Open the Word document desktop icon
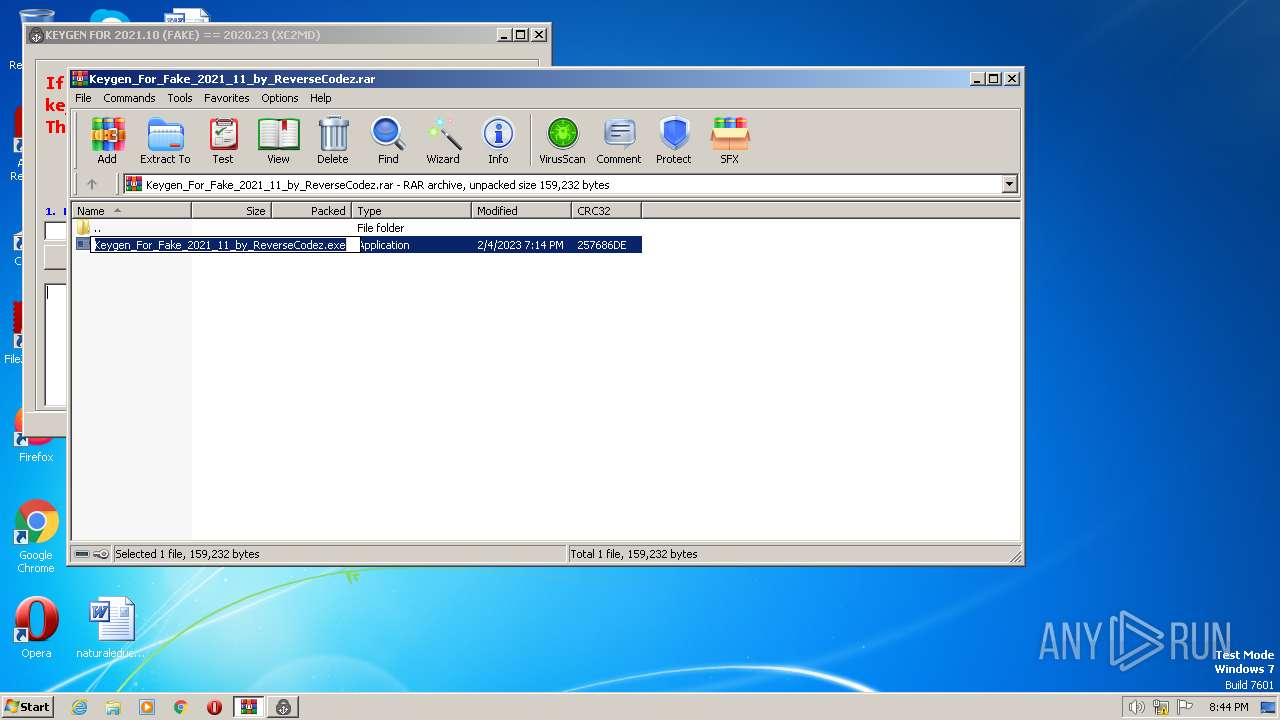1280x720 pixels. pyautogui.click(x=111, y=628)
